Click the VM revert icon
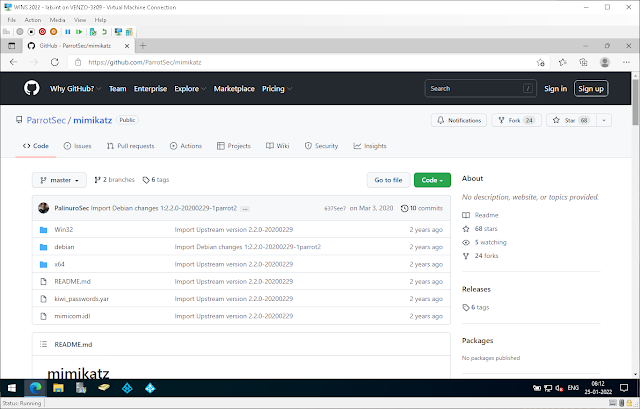The image size is (640, 409). coord(104,32)
